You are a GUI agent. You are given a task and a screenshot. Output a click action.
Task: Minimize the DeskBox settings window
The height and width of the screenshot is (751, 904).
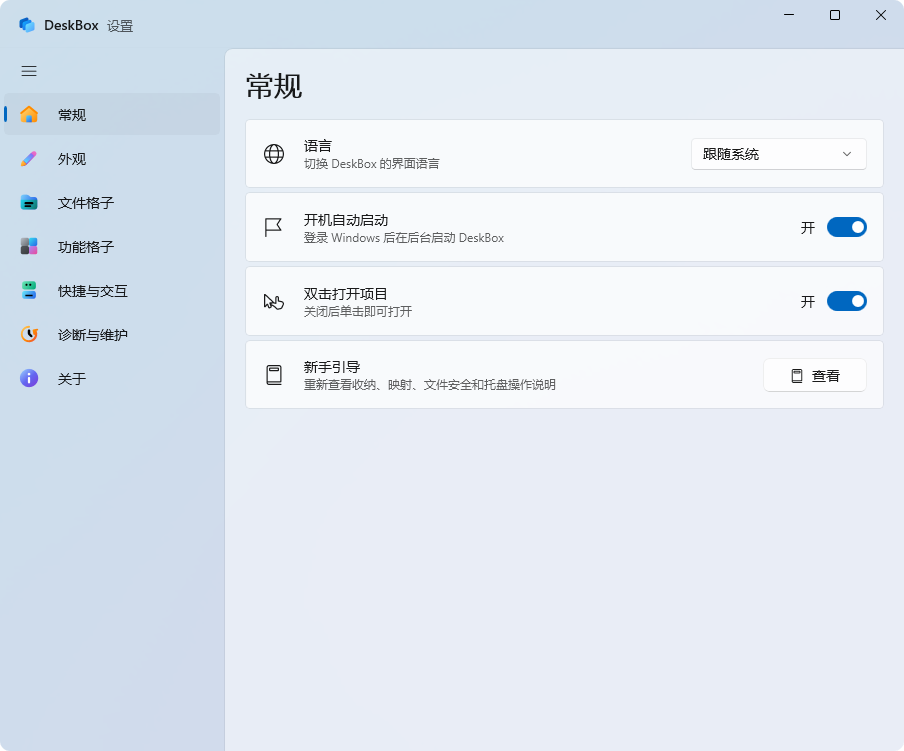point(789,15)
